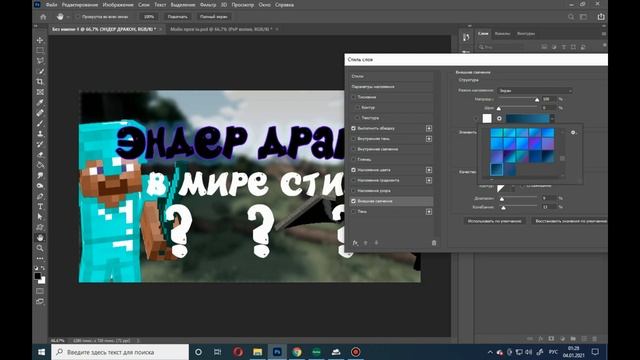Click the white glow color swatch
Screen dimensions: 640x360
487,118
